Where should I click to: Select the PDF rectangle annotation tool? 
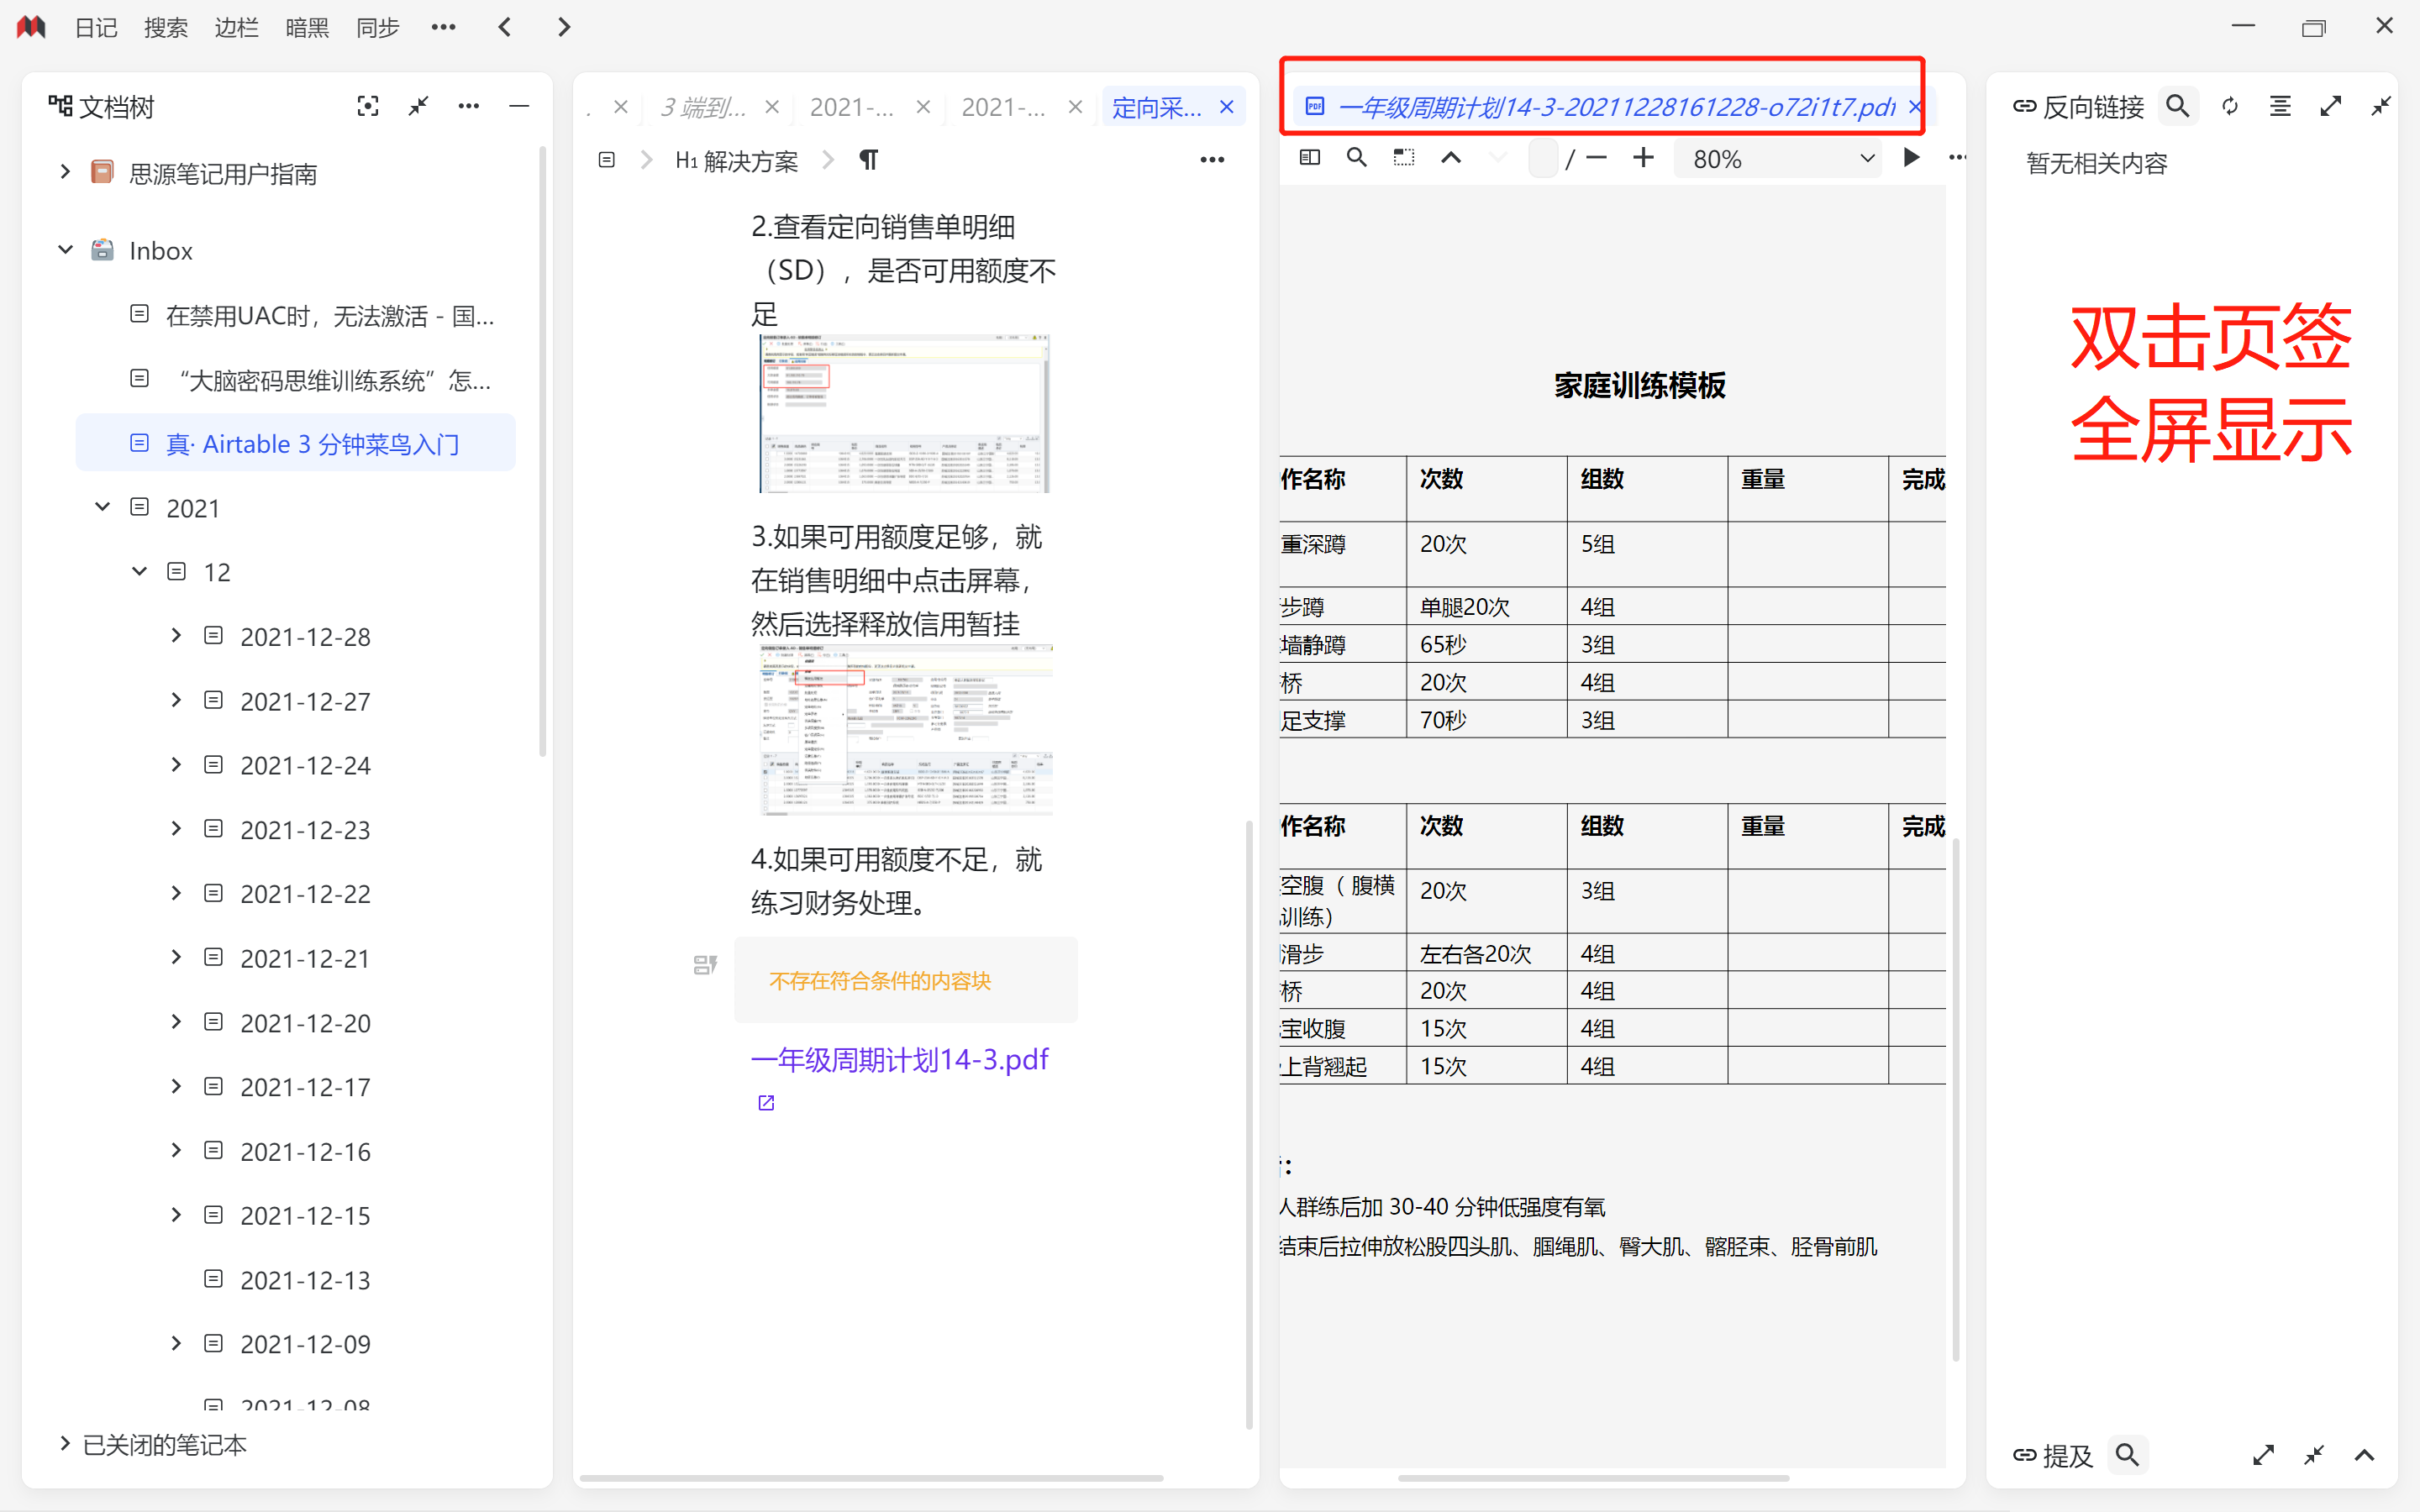pos(1403,158)
